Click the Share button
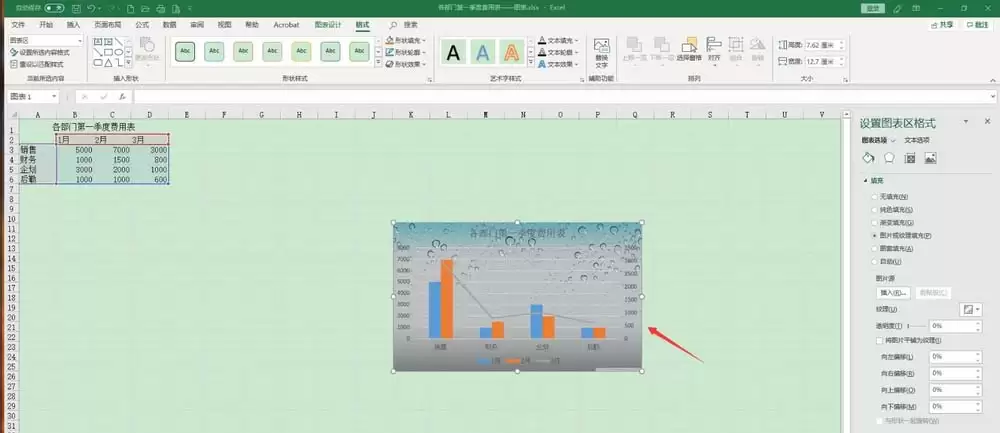1000x433 pixels. pyautogui.click(x=942, y=25)
